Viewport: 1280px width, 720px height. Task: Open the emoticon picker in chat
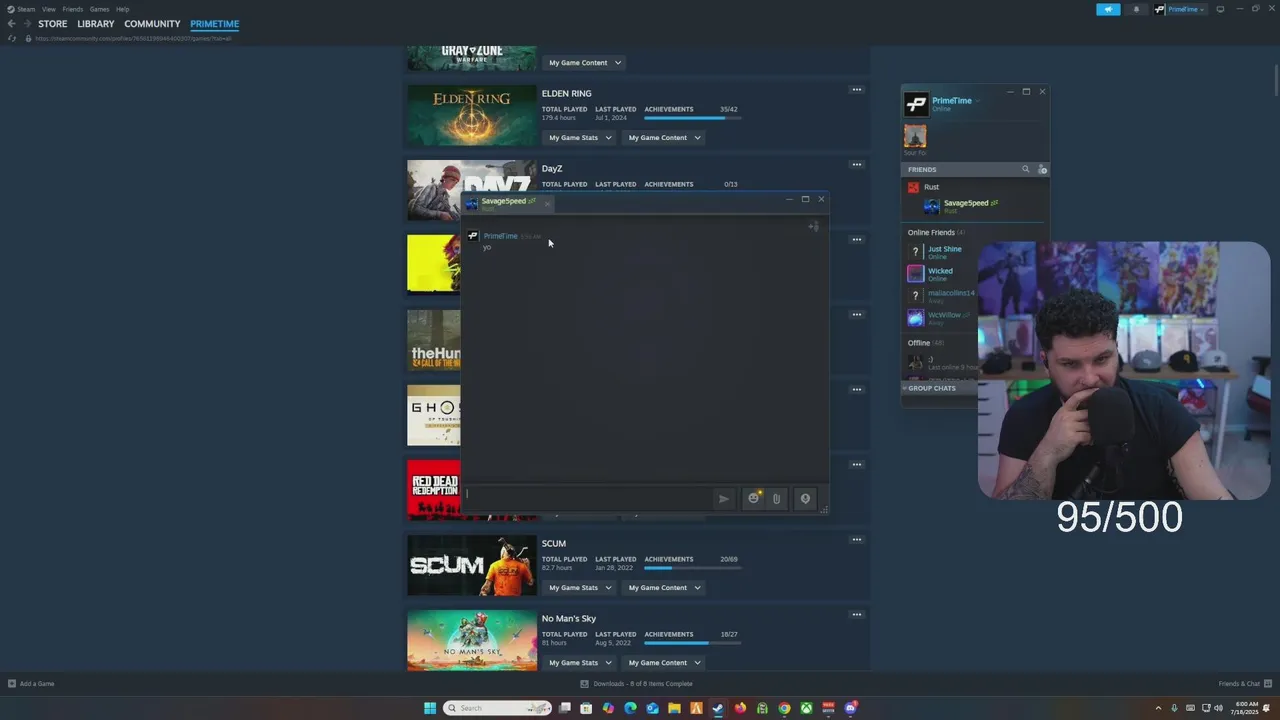point(754,498)
